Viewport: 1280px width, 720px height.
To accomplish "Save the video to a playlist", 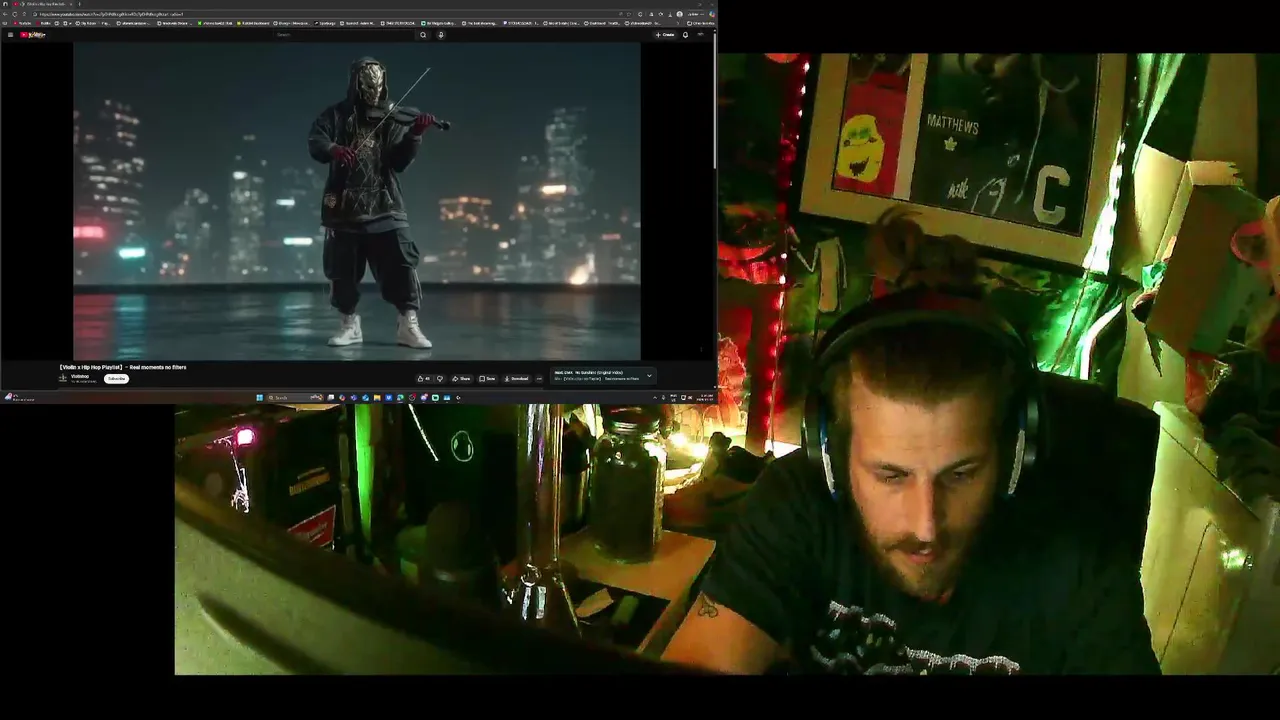I will tap(487, 379).
